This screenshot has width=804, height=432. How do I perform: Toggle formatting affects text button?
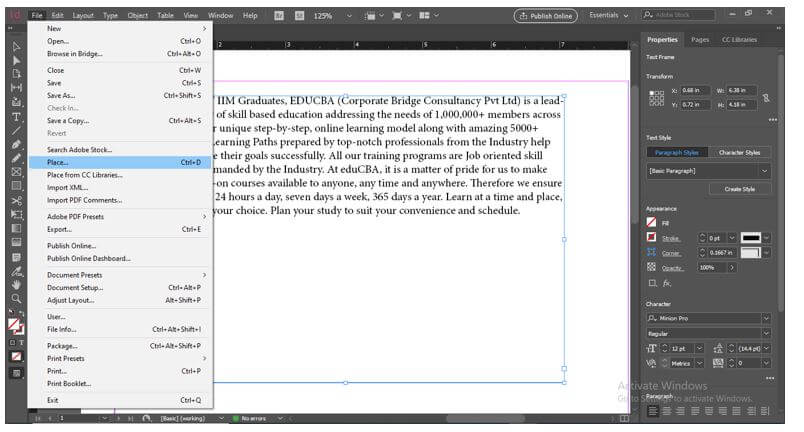coord(22,342)
